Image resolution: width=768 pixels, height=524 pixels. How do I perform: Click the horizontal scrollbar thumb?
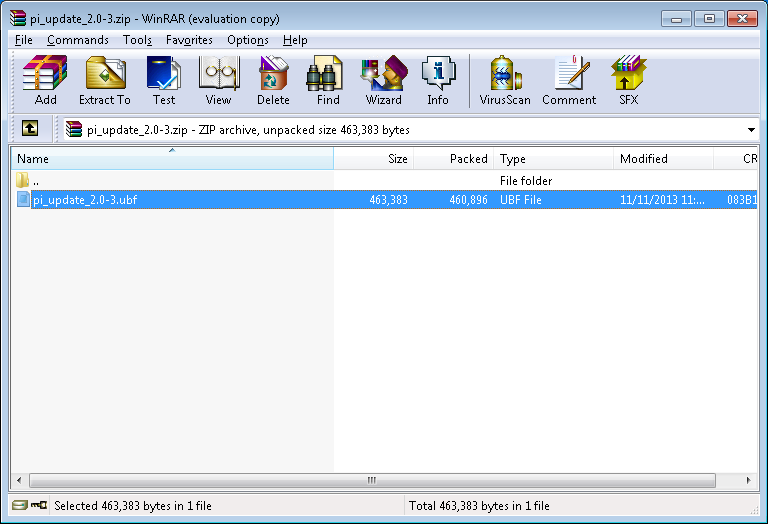372,480
